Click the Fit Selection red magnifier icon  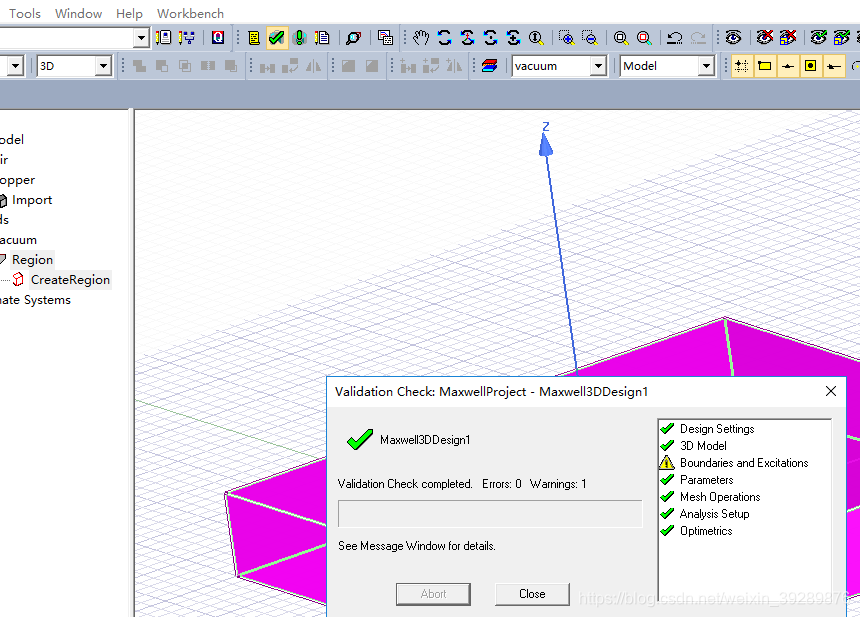click(x=644, y=38)
